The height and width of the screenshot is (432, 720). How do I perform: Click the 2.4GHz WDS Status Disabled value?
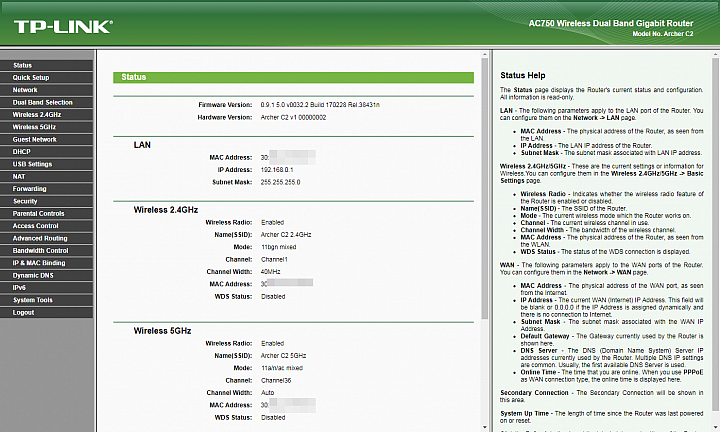(273, 297)
